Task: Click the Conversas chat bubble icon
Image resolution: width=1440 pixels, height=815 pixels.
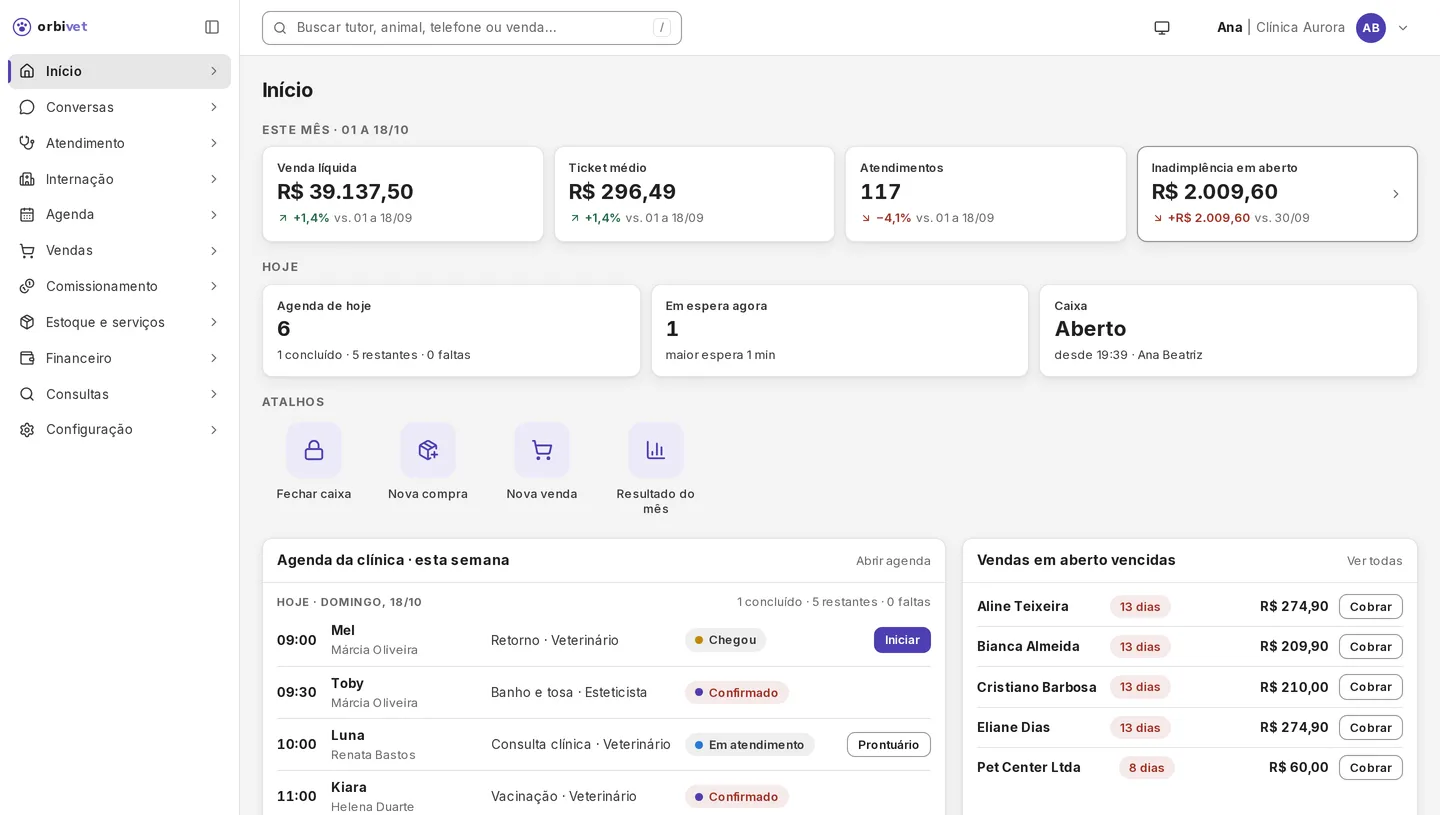Action: pyautogui.click(x=27, y=107)
